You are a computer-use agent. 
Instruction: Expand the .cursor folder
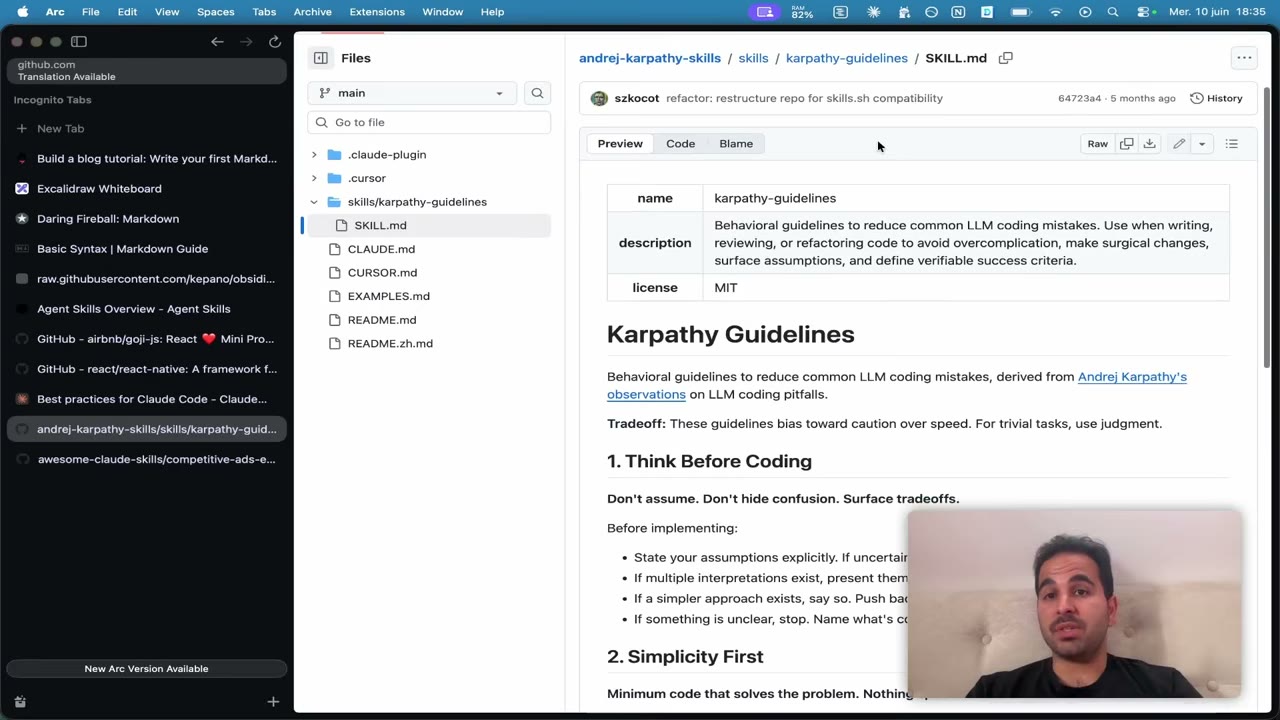click(314, 178)
